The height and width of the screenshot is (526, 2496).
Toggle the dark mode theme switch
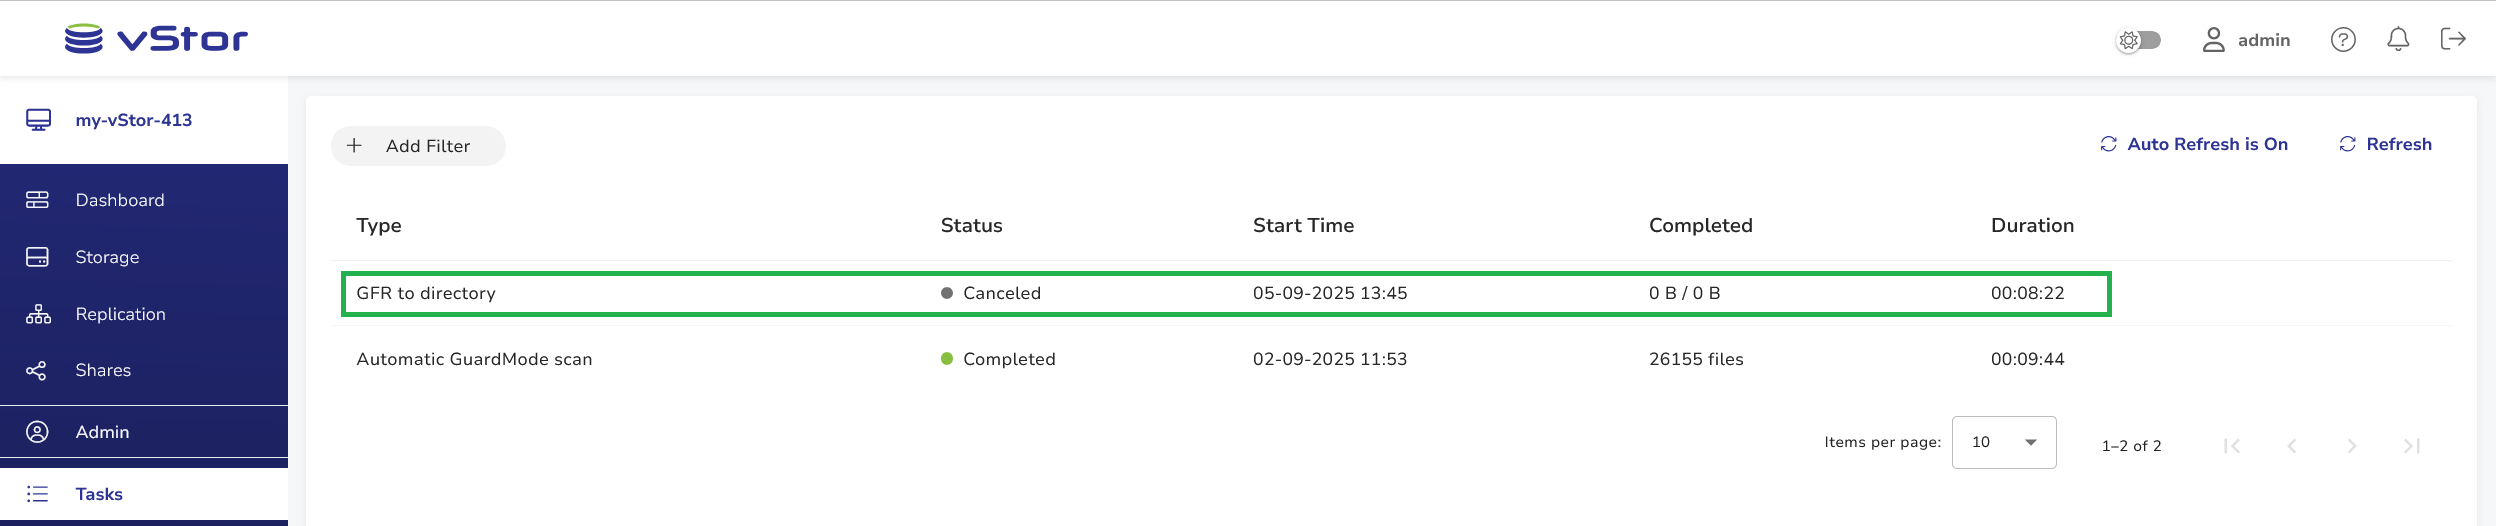tap(2139, 40)
